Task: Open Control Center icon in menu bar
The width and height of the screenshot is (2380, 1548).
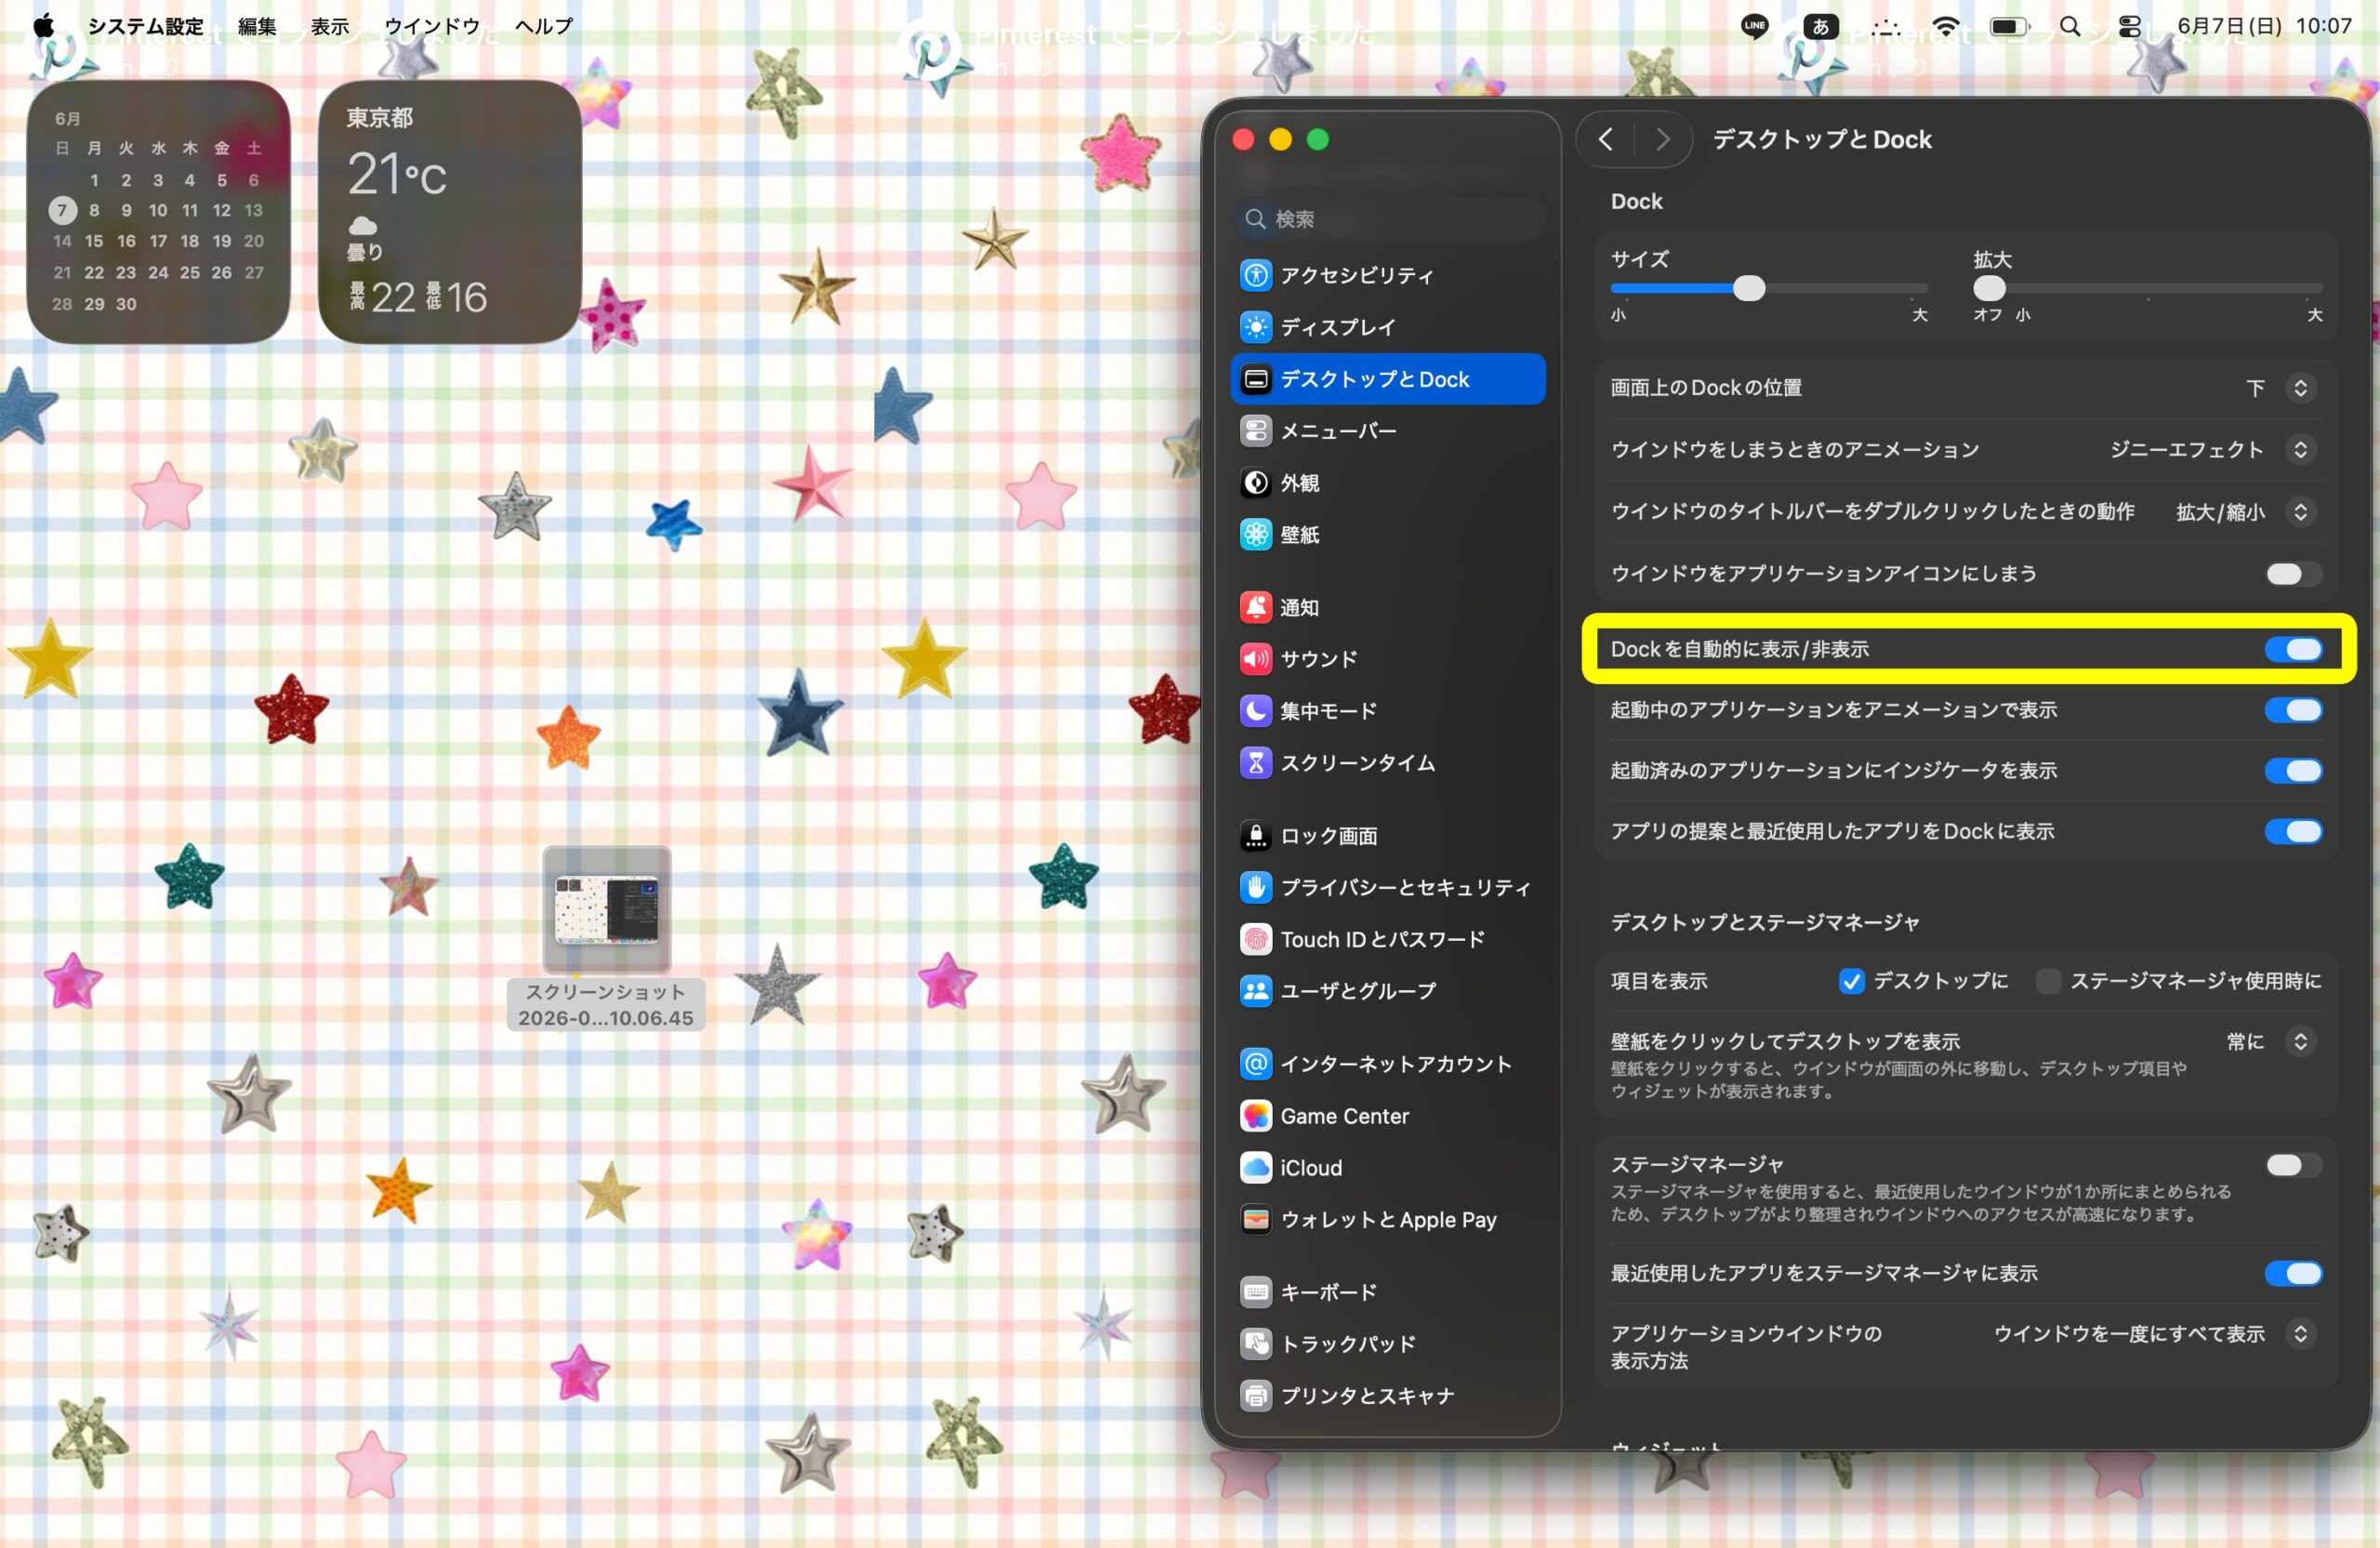Action: [2130, 26]
